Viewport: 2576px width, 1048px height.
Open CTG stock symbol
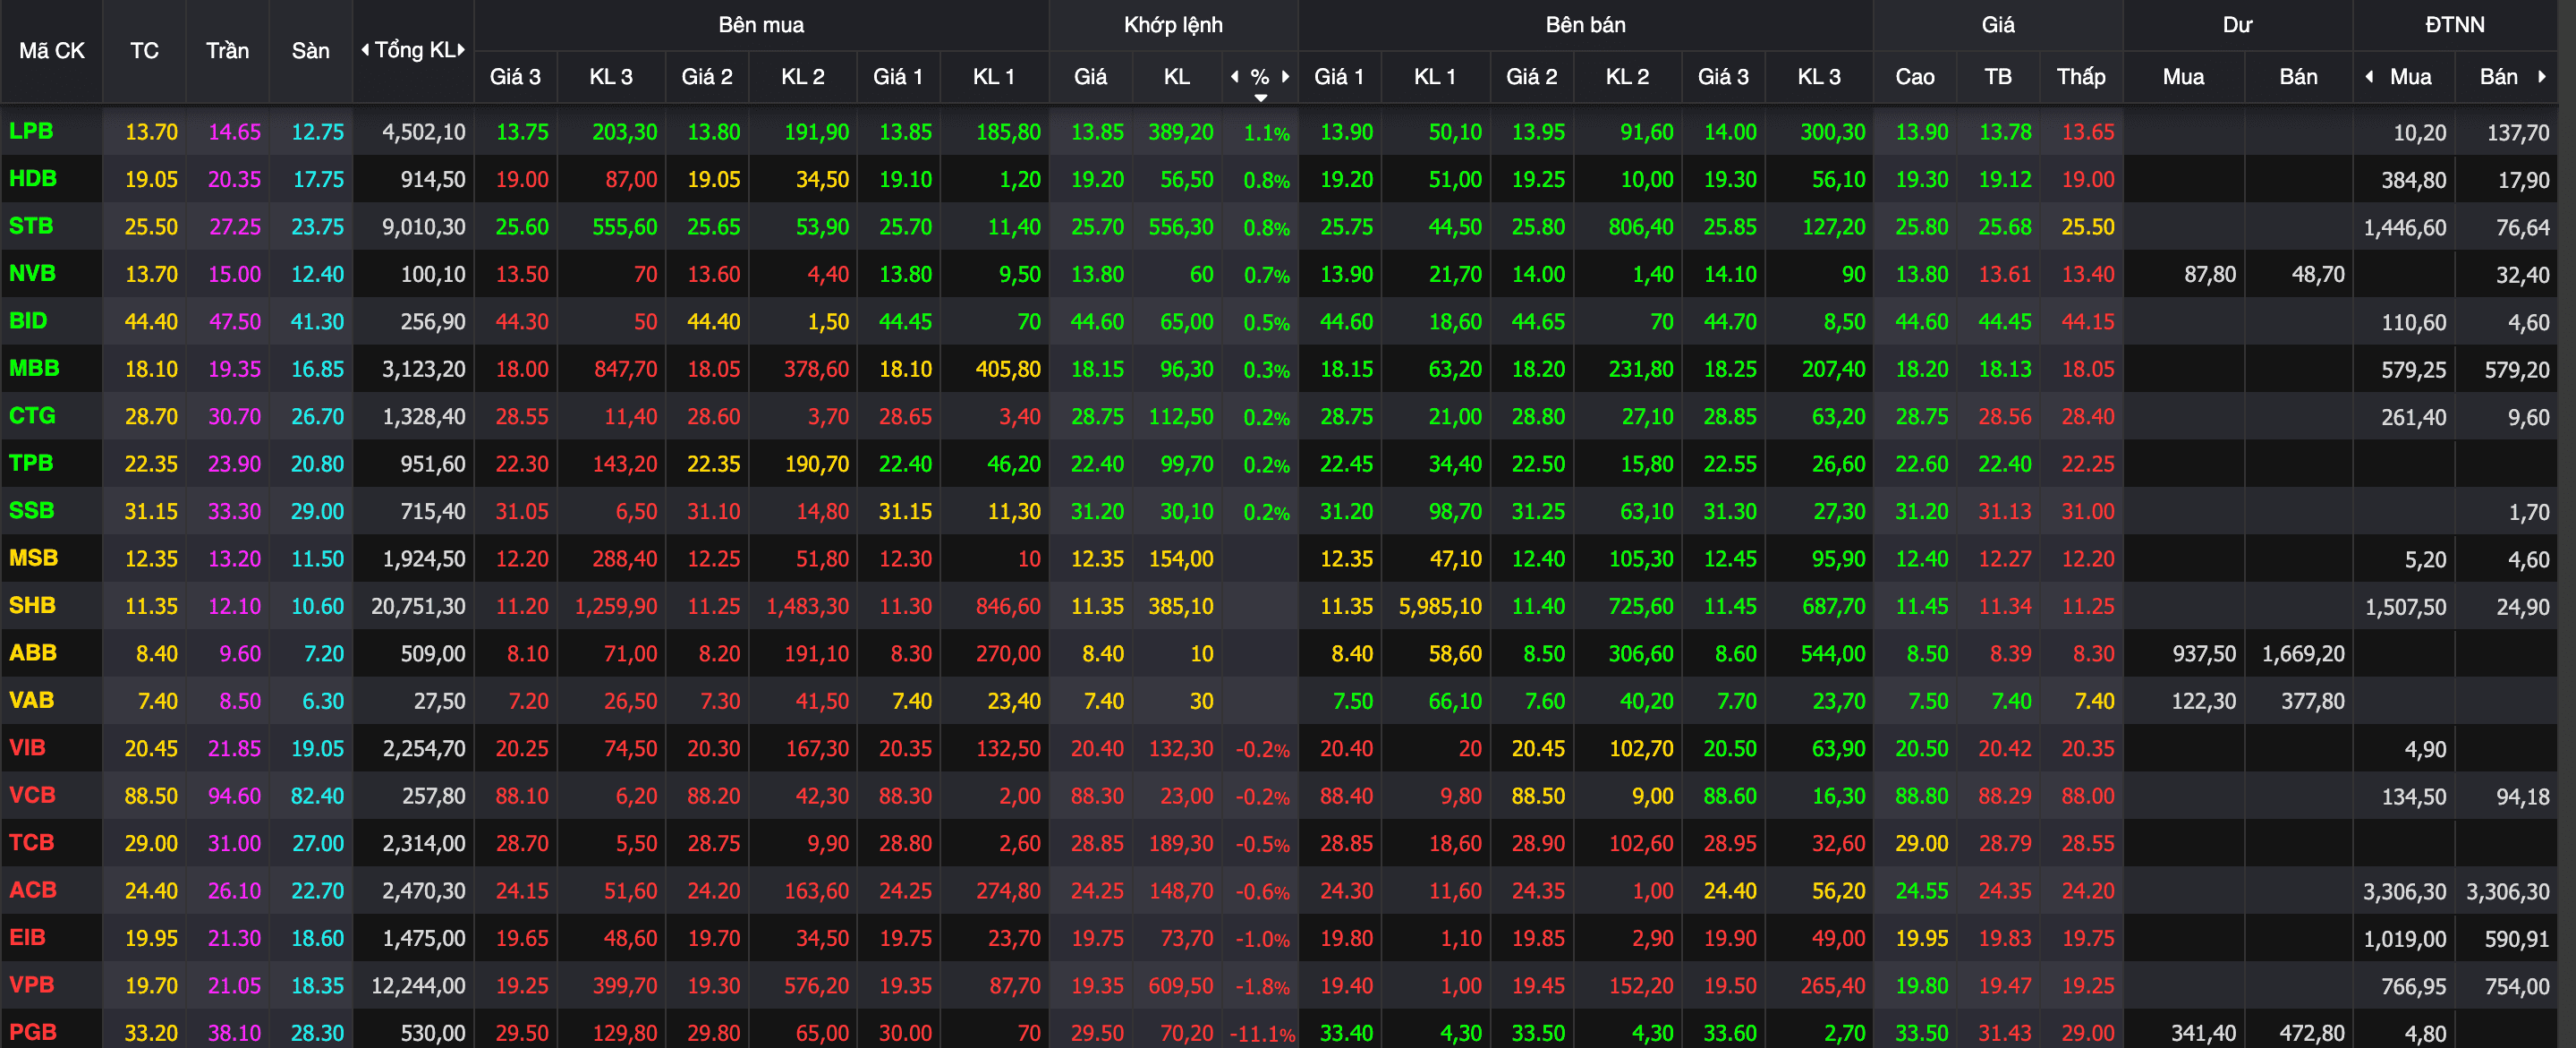(x=32, y=415)
